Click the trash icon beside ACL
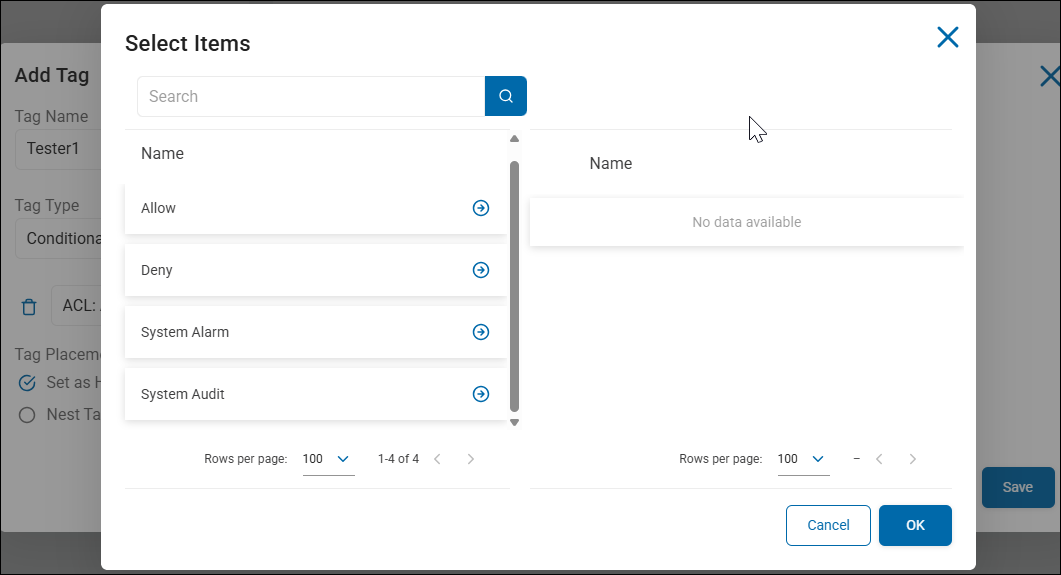 29,307
